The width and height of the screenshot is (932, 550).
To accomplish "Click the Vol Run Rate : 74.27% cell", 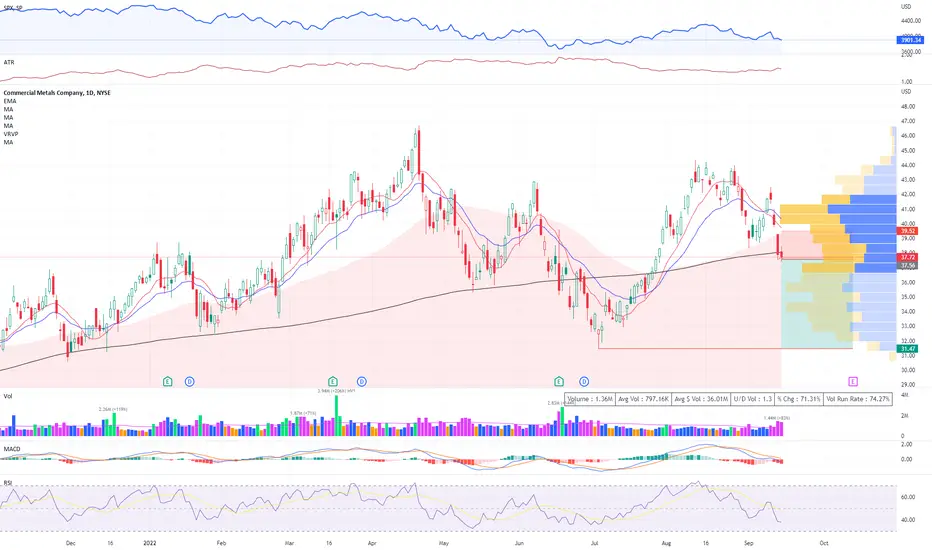I will point(858,399).
